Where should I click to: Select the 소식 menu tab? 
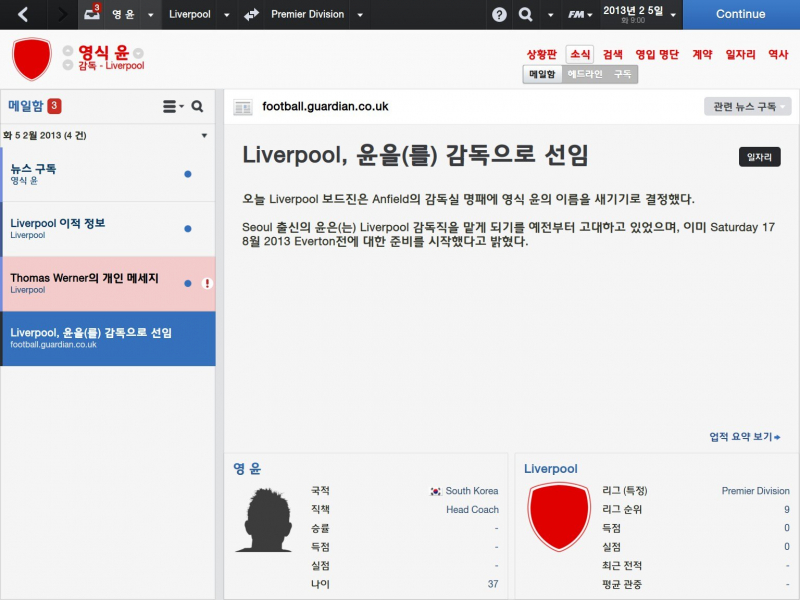pyautogui.click(x=580, y=54)
